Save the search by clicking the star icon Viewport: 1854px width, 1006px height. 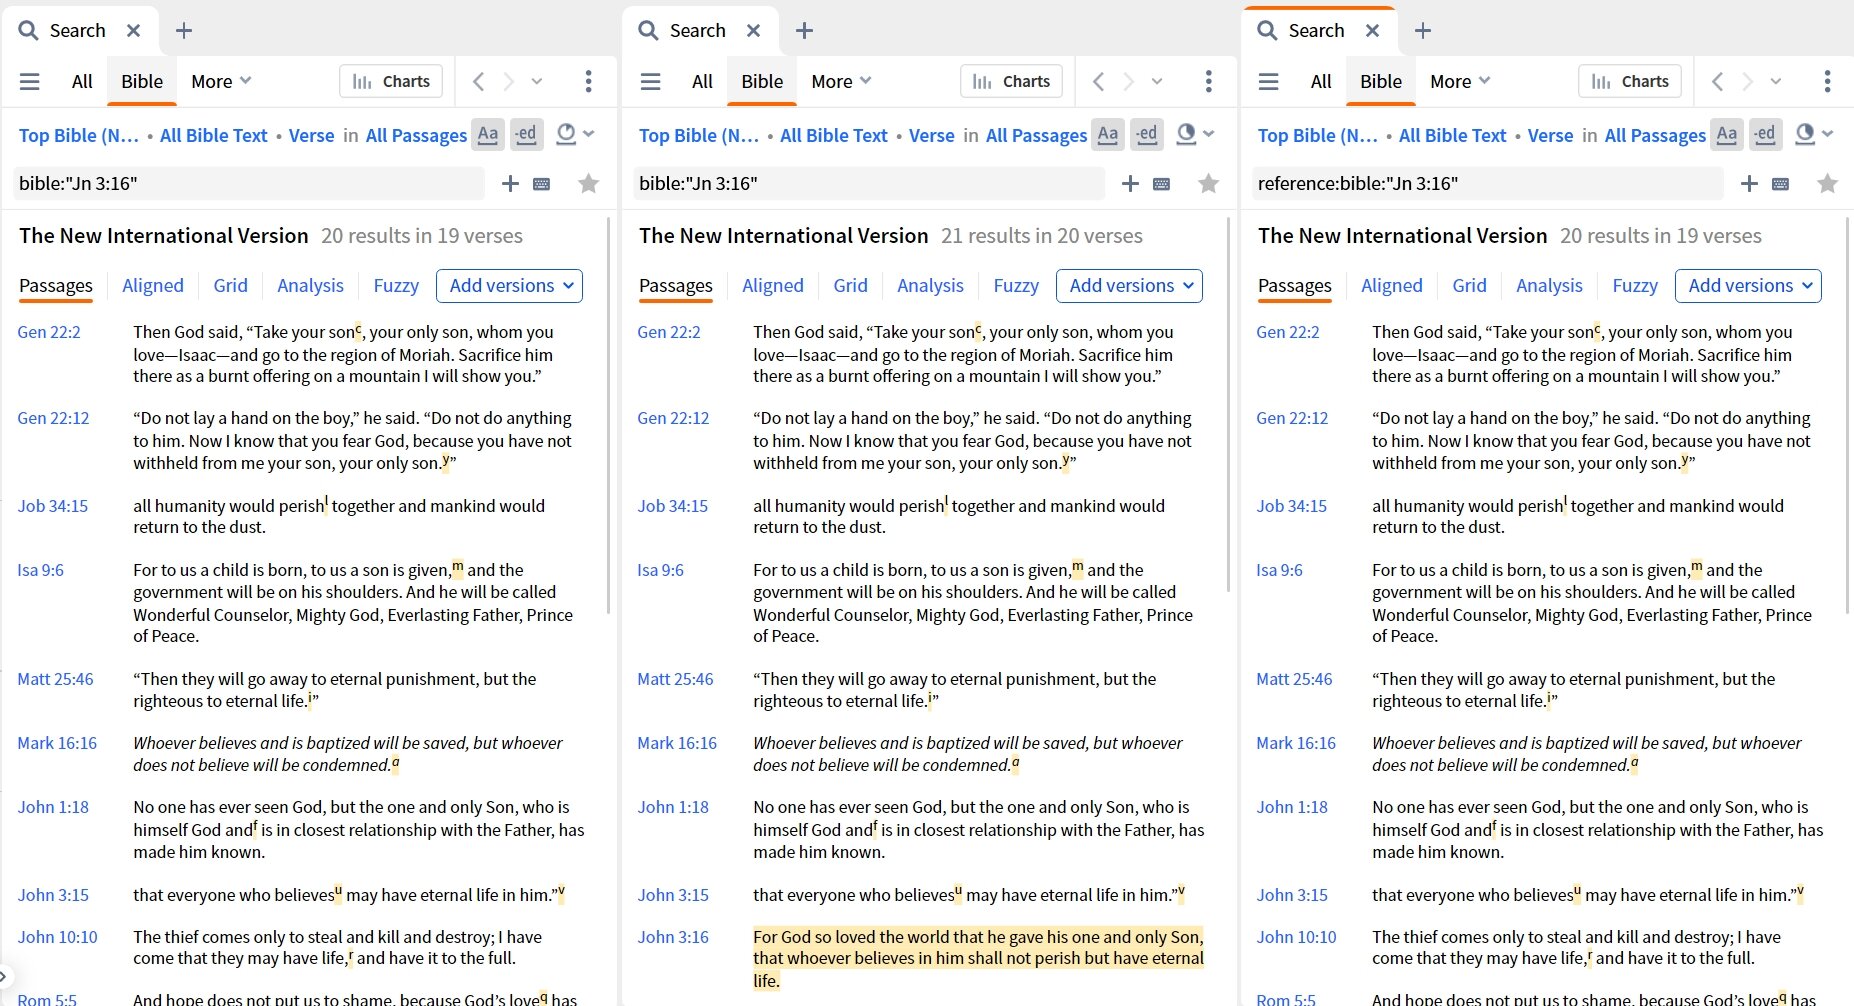[588, 183]
